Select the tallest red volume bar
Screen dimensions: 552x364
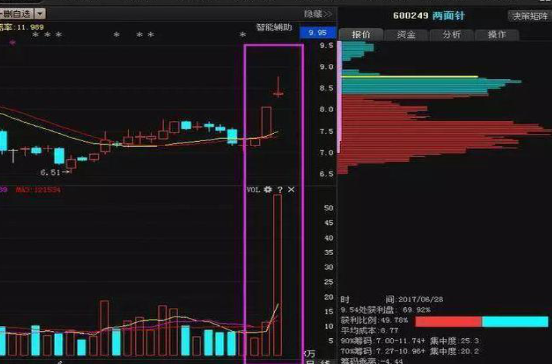pos(277,275)
